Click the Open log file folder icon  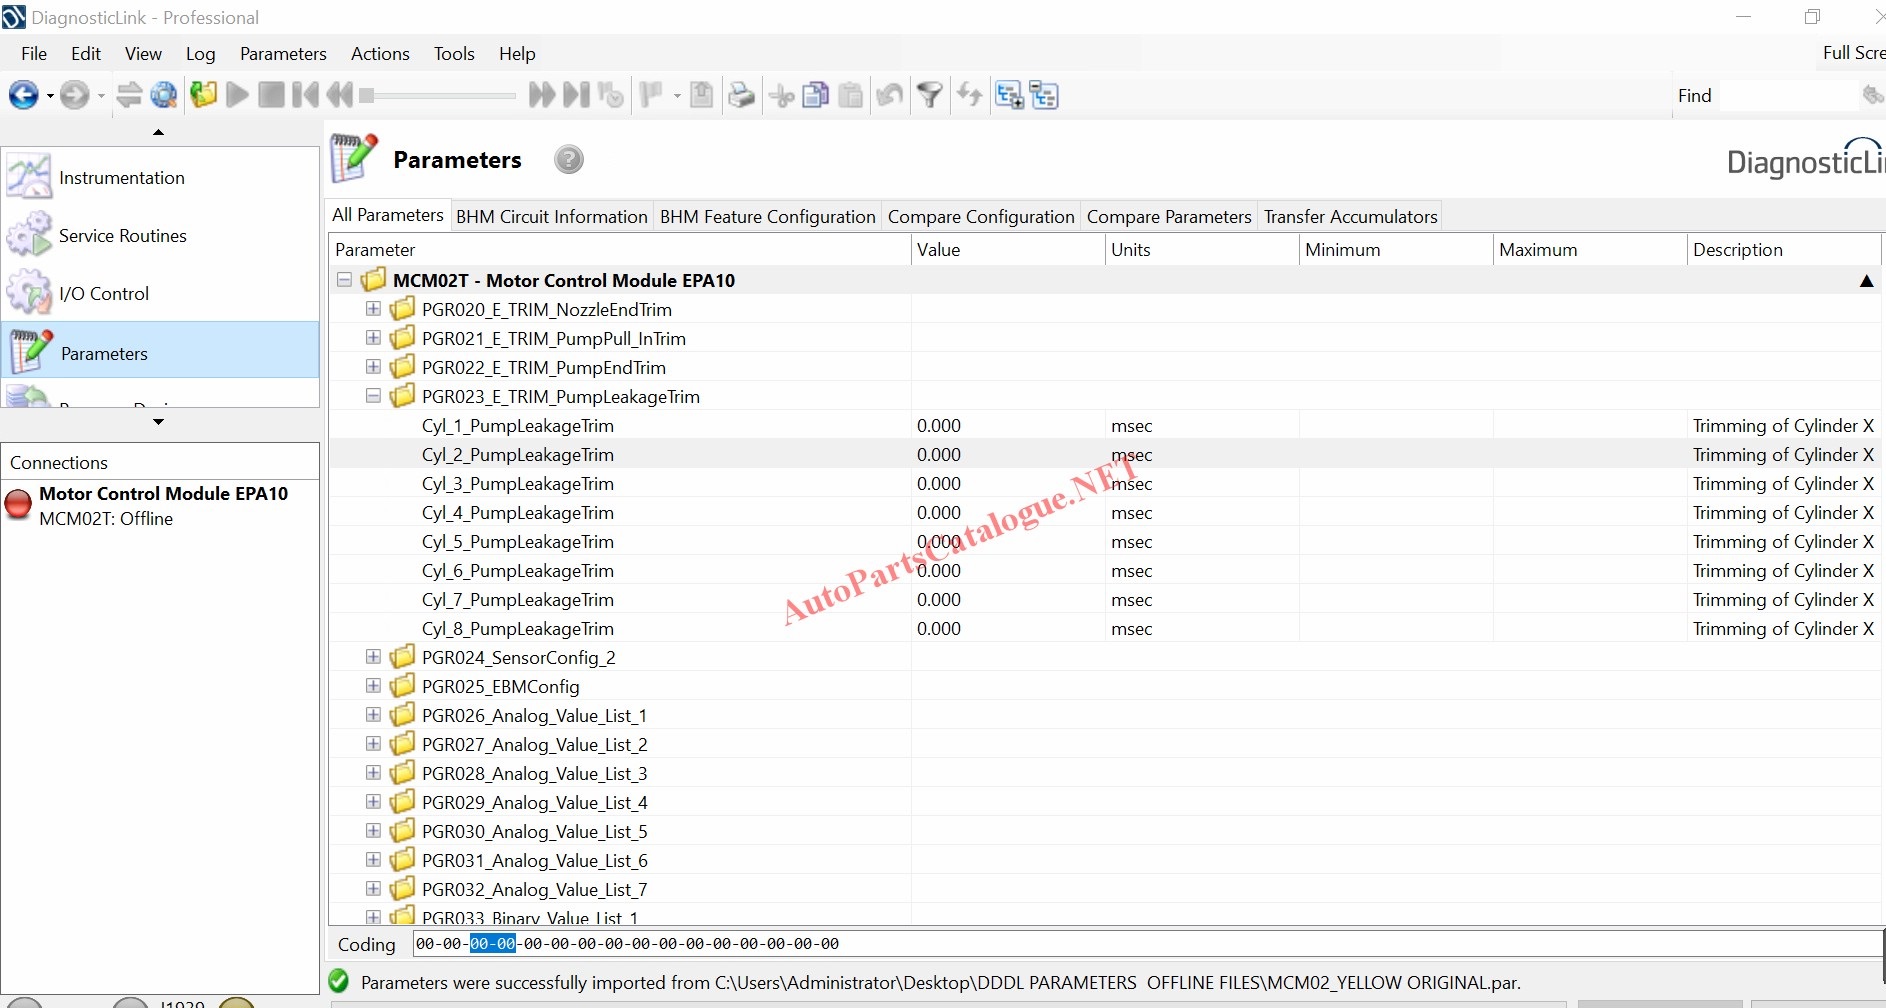click(203, 95)
